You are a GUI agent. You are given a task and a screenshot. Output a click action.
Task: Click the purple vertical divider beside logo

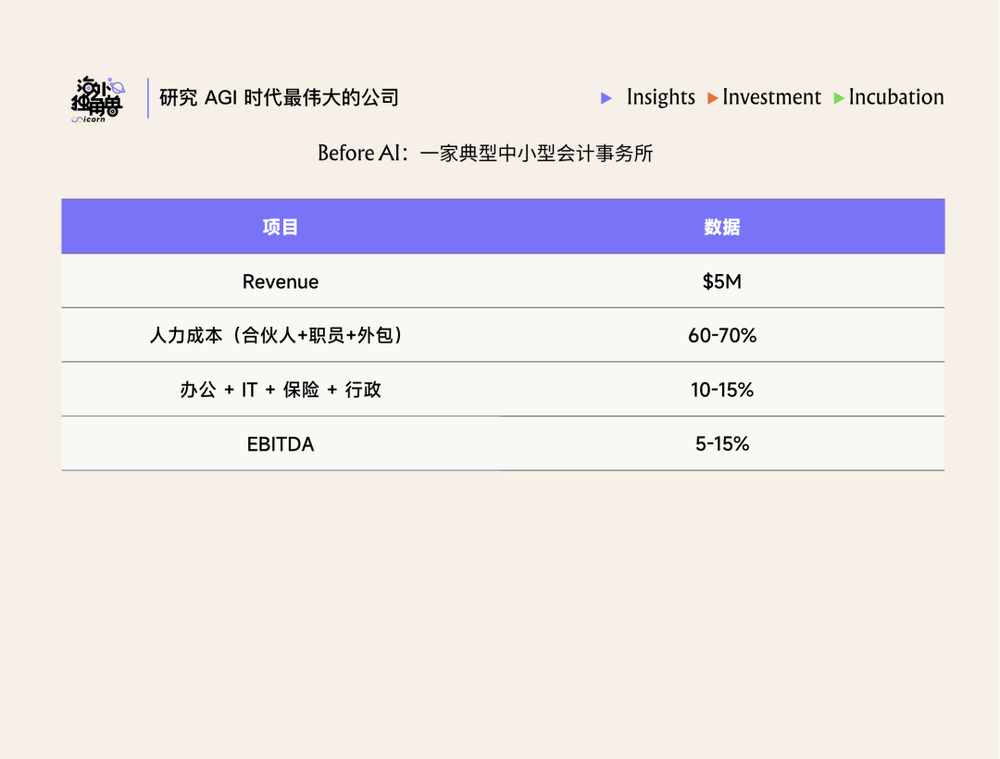click(x=148, y=98)
